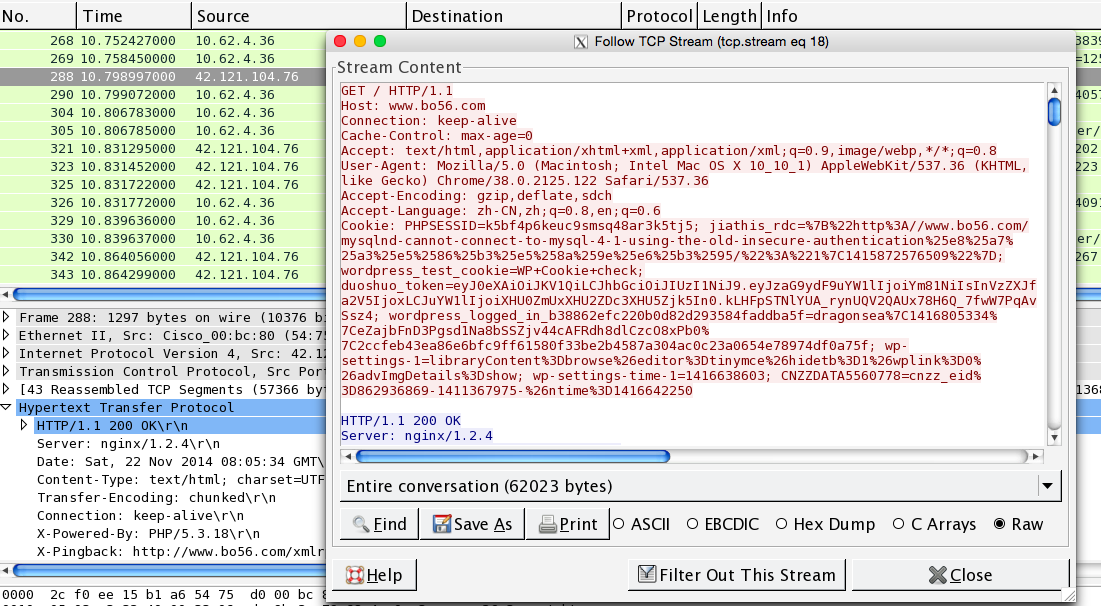Expand the Ethernet II tree item
Image resolution: width=1101 pixels, height=606 pixels.
pyautogui.click(x=8, y=335)
